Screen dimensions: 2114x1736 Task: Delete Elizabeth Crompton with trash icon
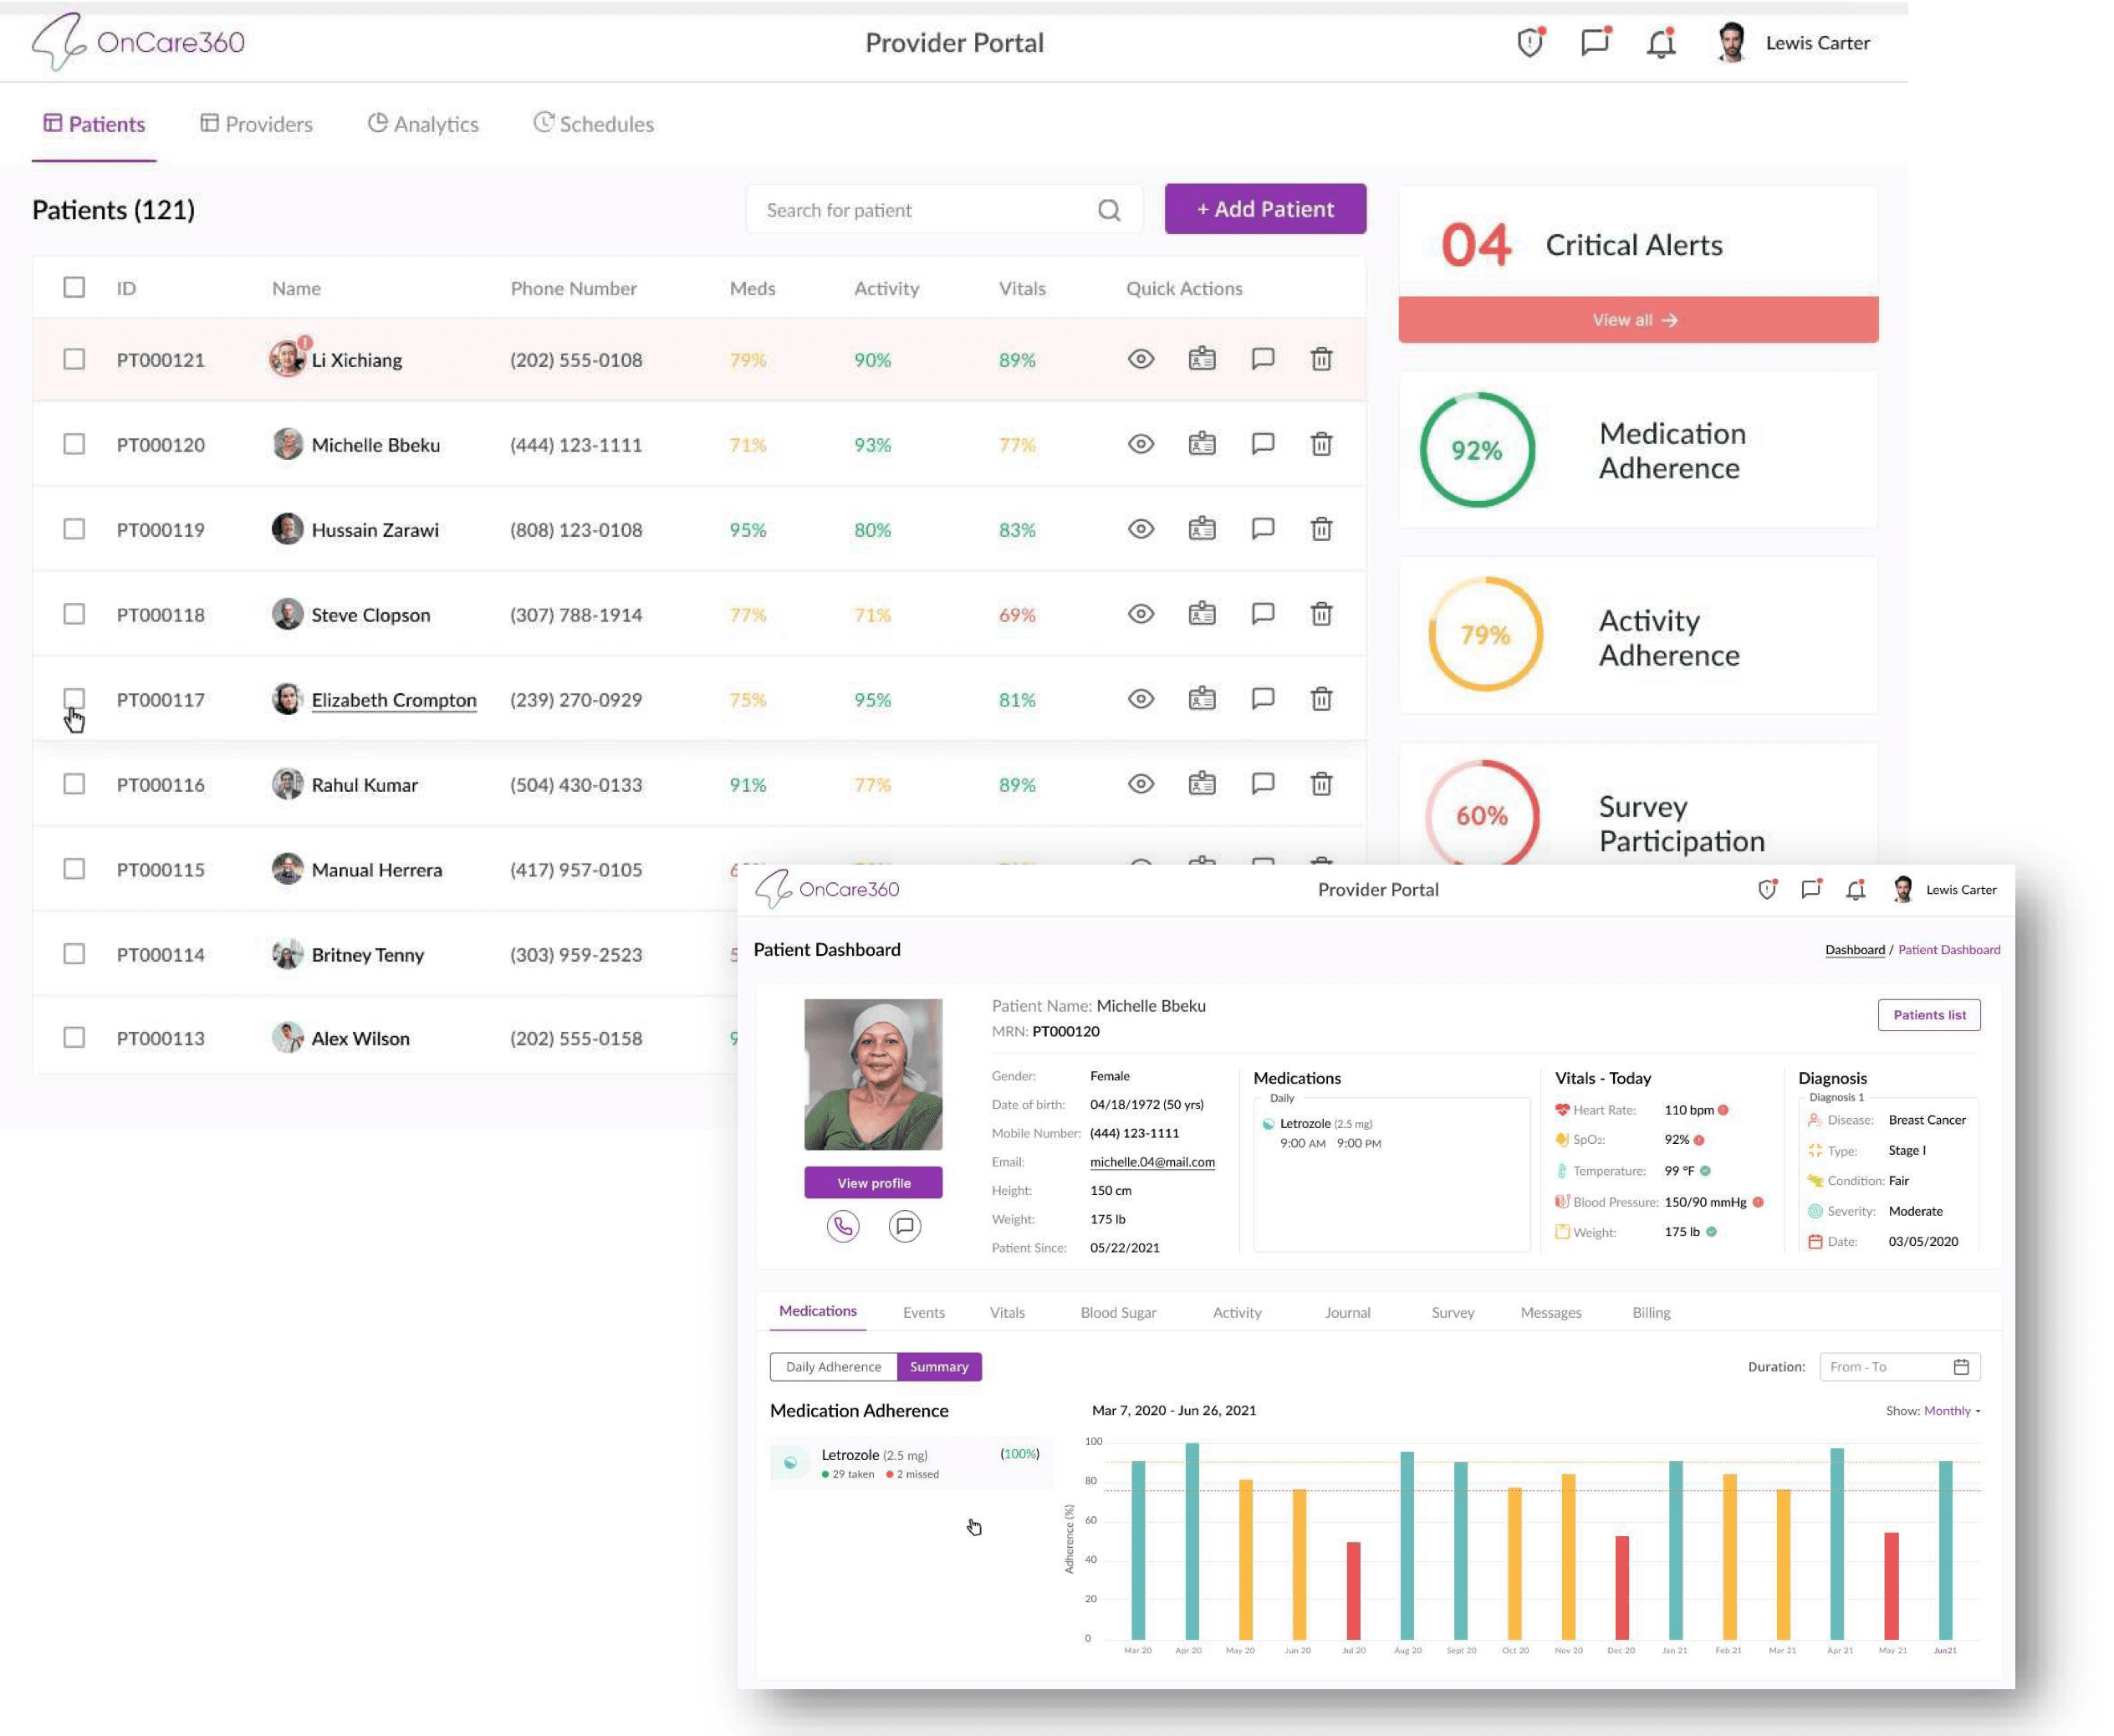[1321, 699]
